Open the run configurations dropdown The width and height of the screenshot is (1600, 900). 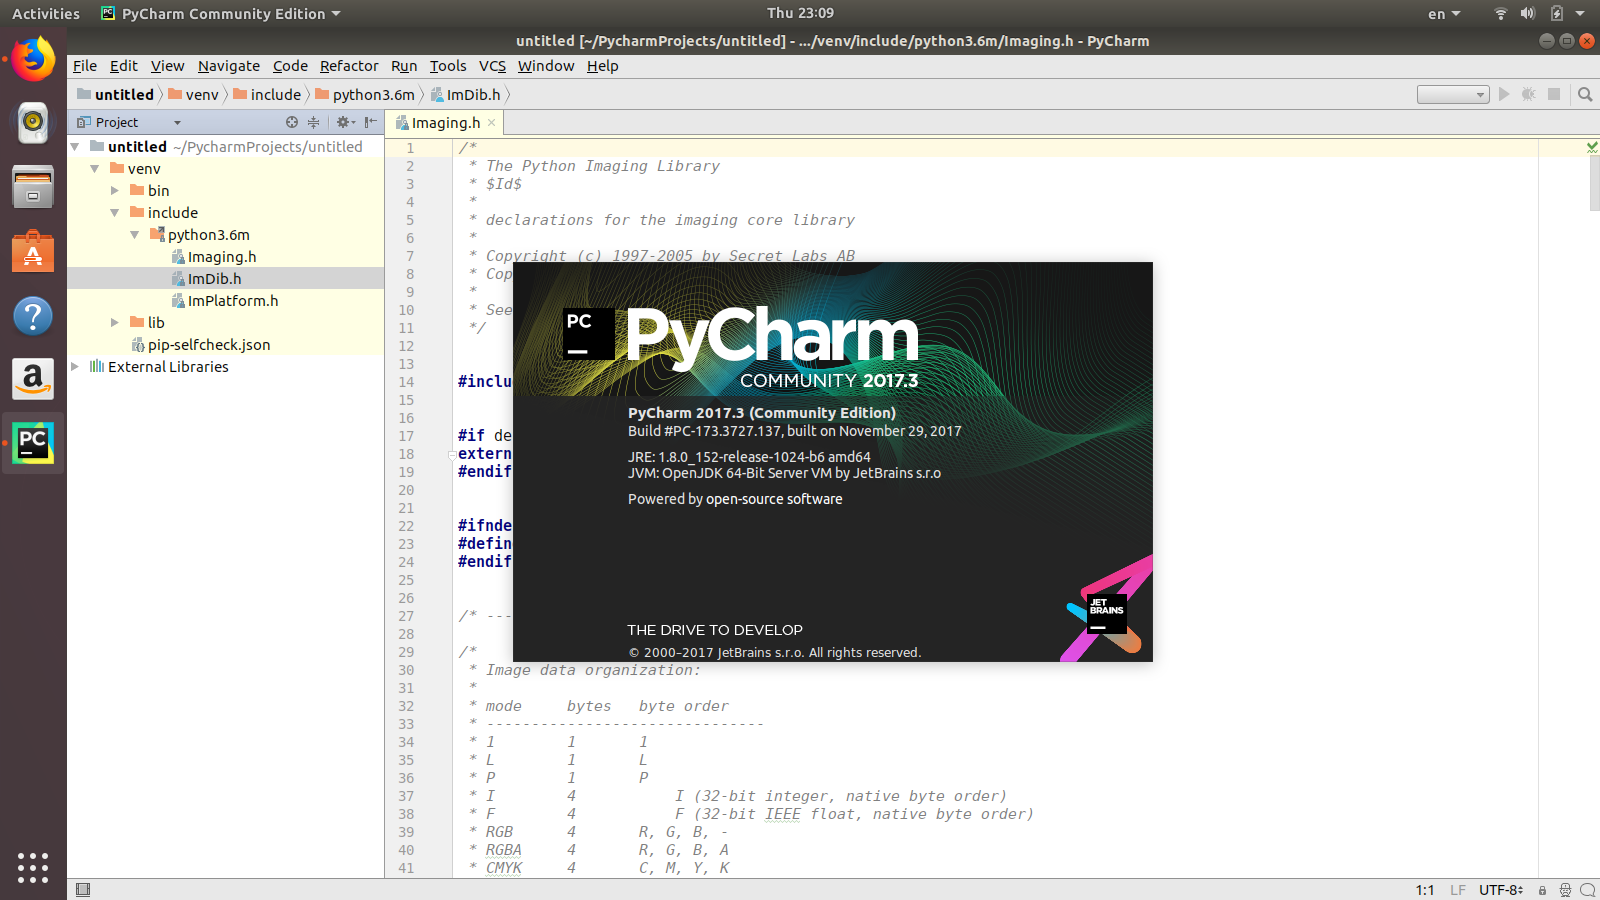pos(1453,94)
